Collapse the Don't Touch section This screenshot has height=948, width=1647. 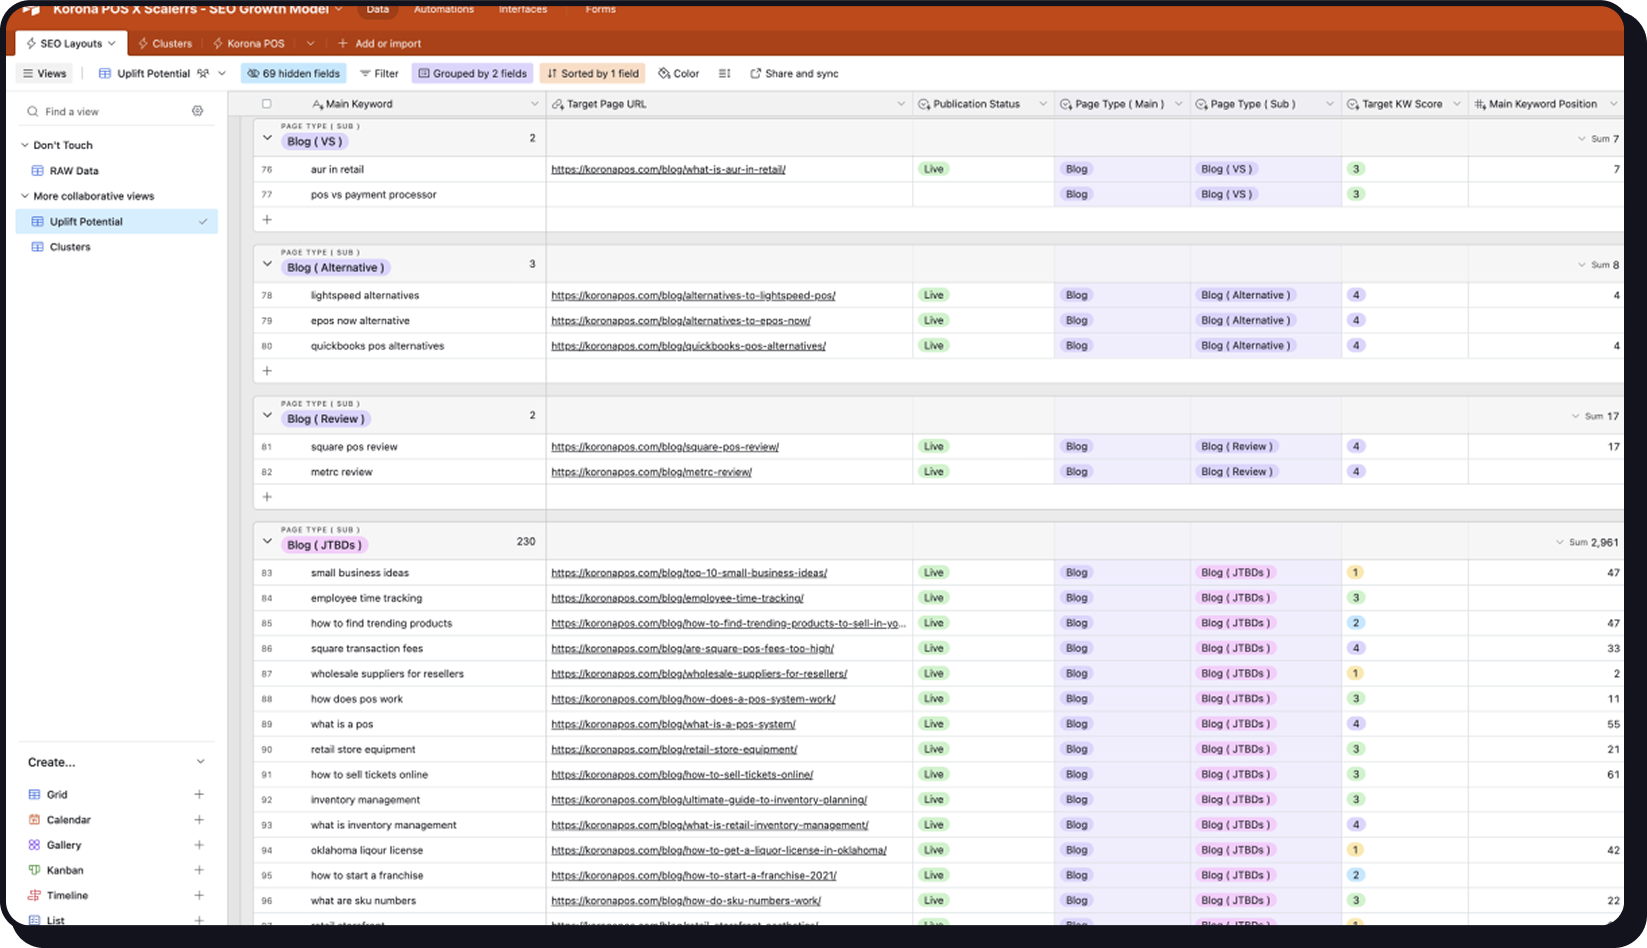(25, 145)
